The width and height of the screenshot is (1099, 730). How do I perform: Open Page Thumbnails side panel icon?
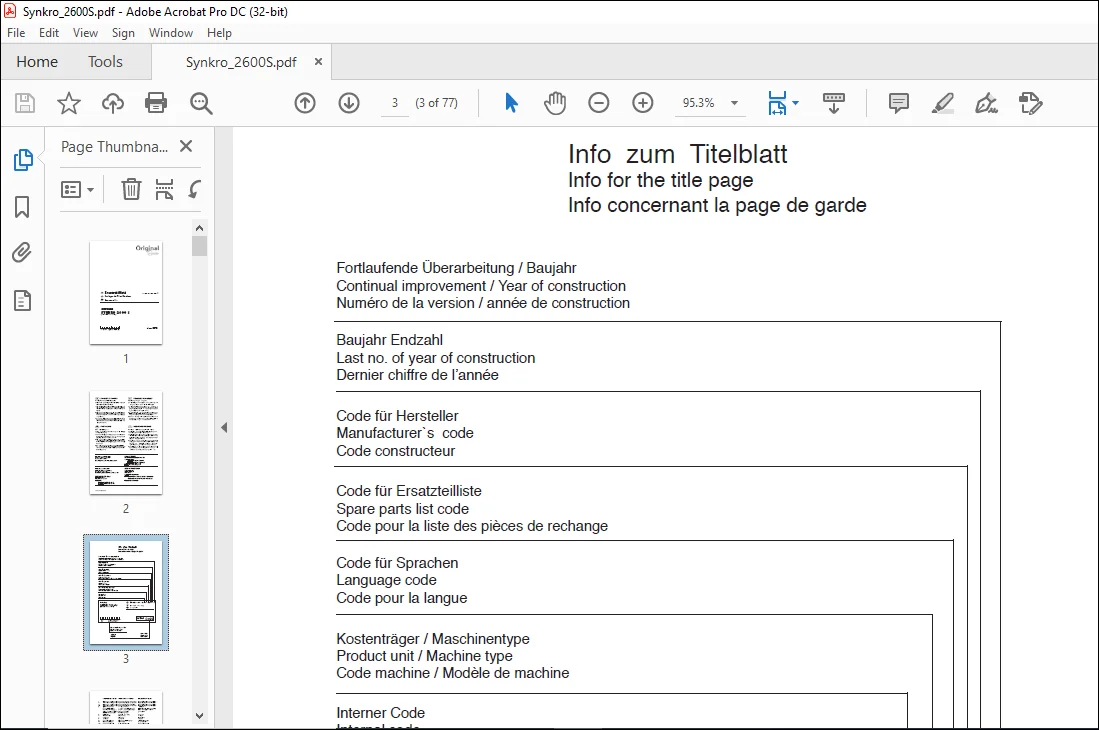(x=22, y=160)
